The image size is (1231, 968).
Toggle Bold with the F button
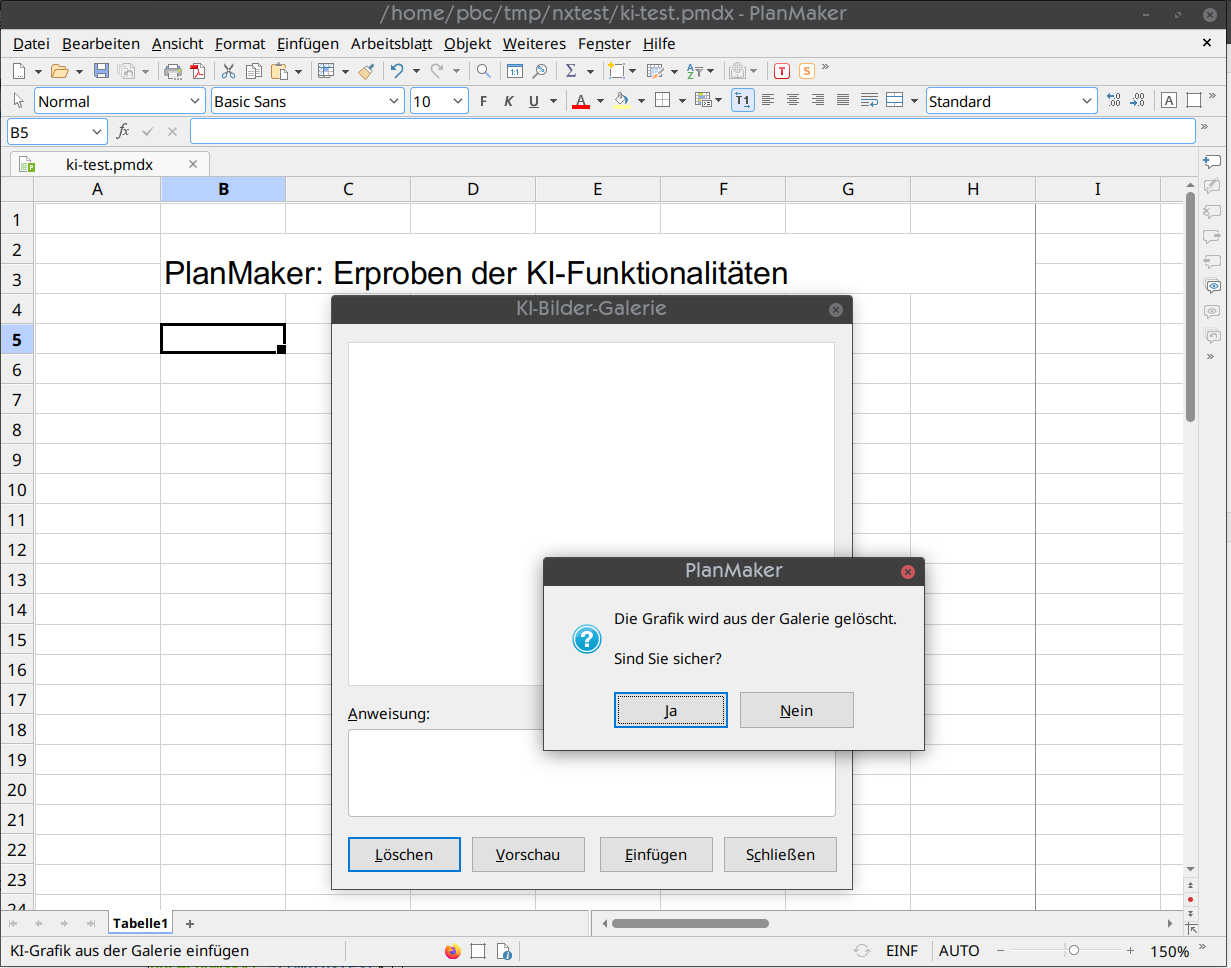coord(483,101)
